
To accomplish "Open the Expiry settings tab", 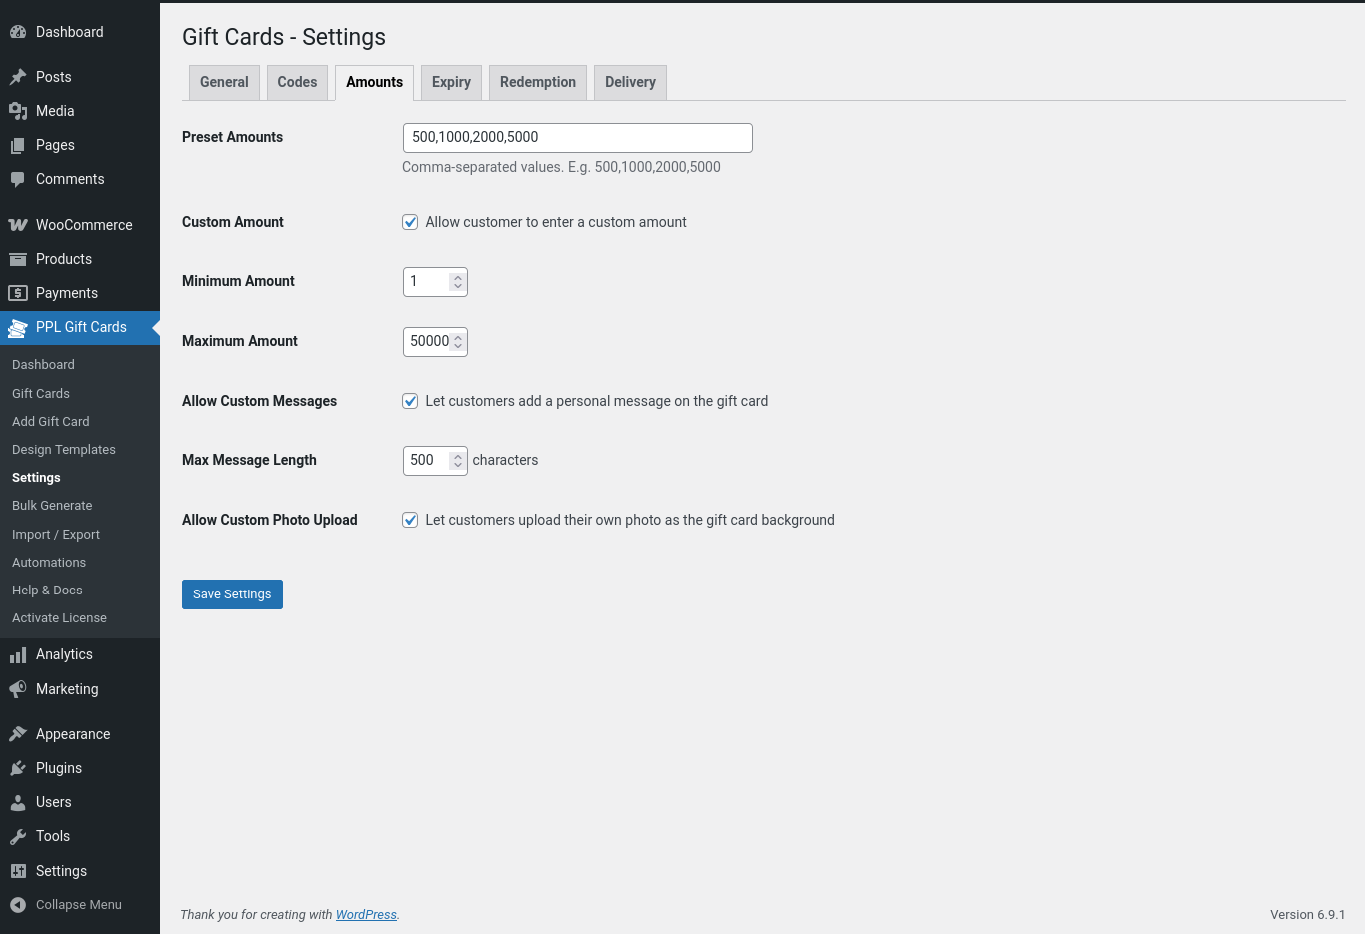I will tap(451, 82).
